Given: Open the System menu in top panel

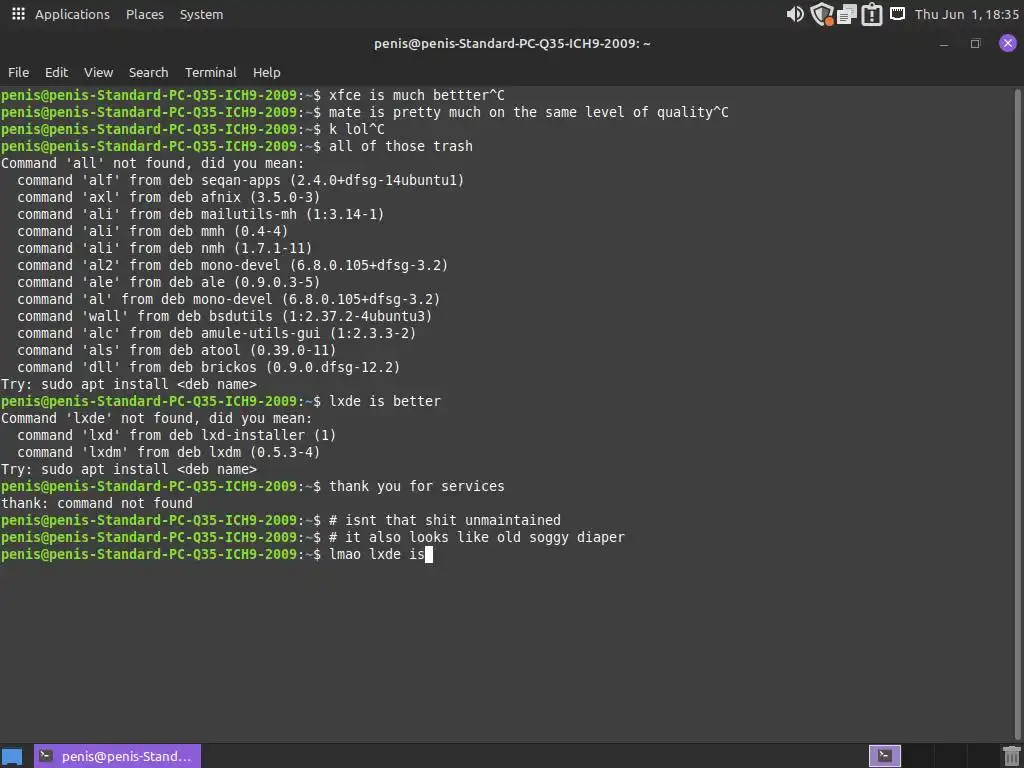Looking at the screenshot, I should pos(201,14).
